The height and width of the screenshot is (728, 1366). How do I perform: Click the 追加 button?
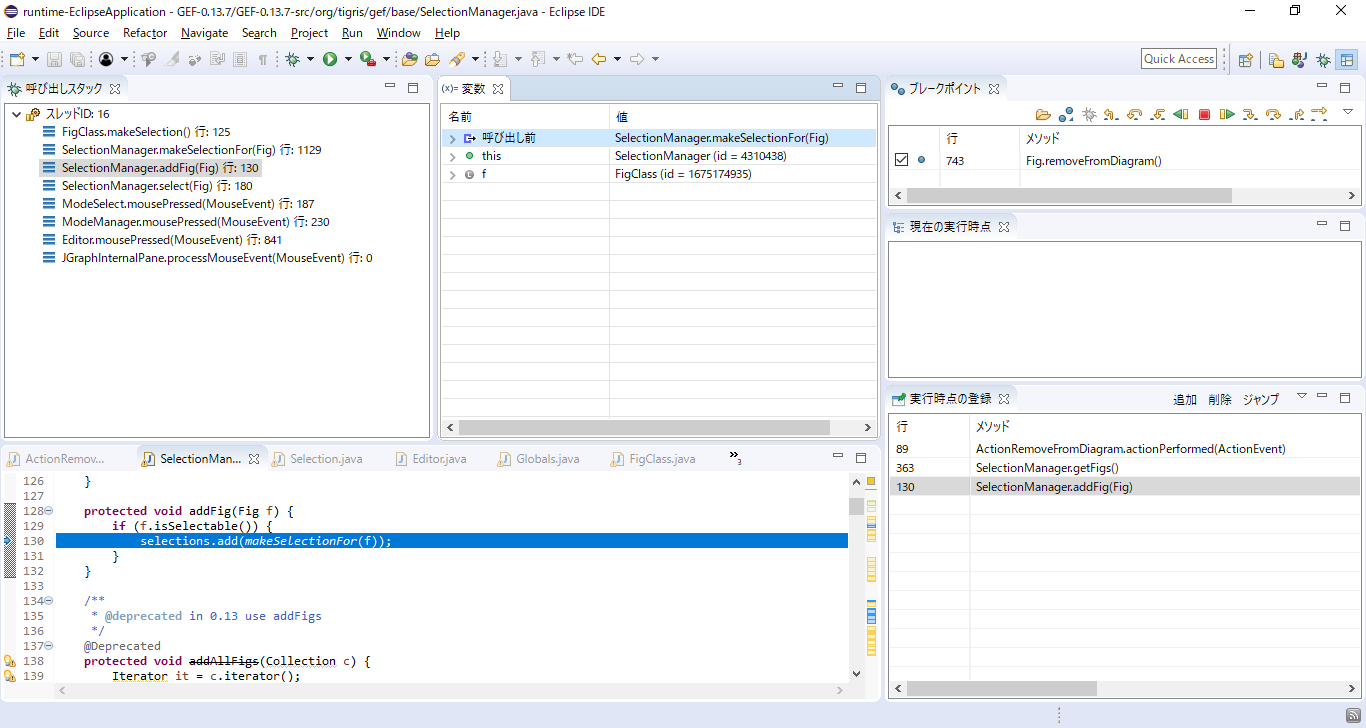coord(1185,399)
